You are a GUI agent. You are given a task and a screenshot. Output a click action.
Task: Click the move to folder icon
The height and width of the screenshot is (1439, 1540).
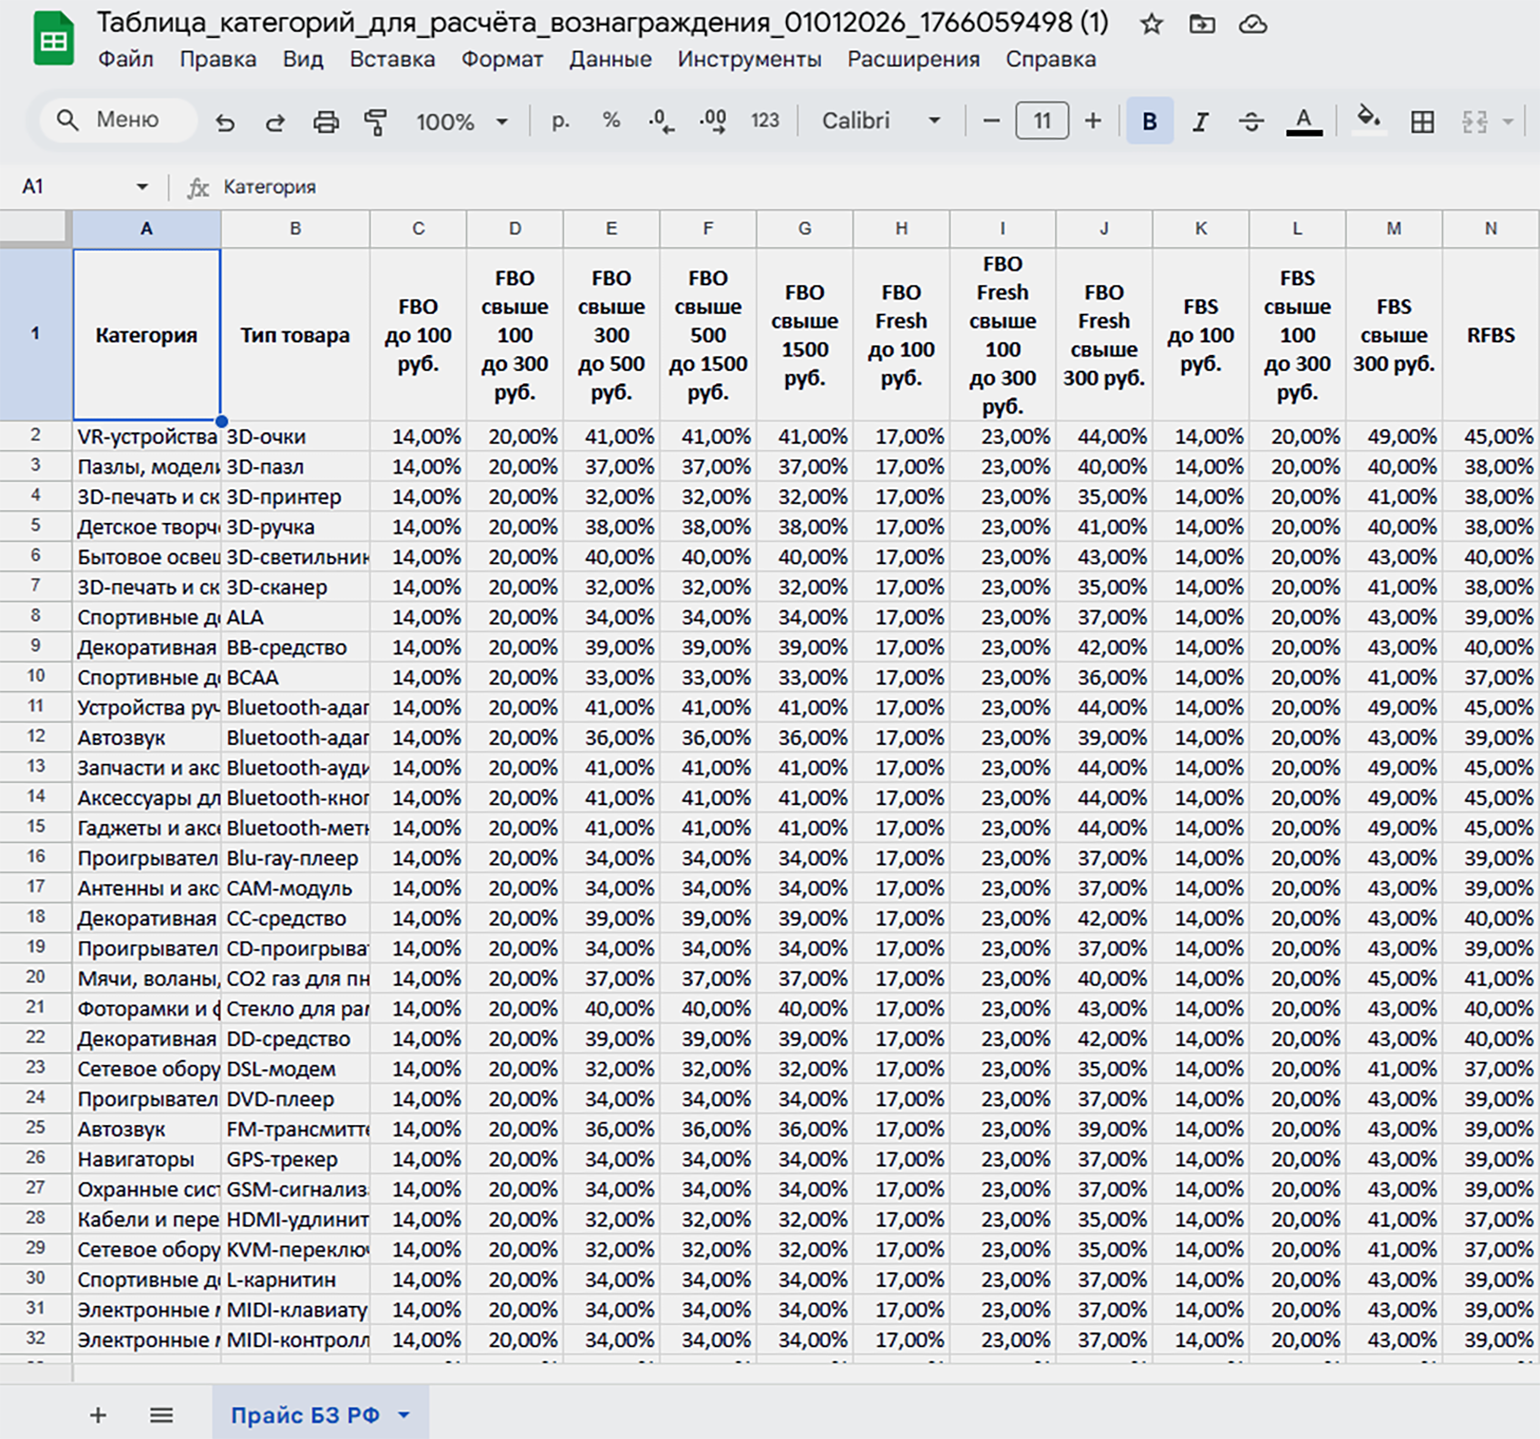(x=1202, y=24)
